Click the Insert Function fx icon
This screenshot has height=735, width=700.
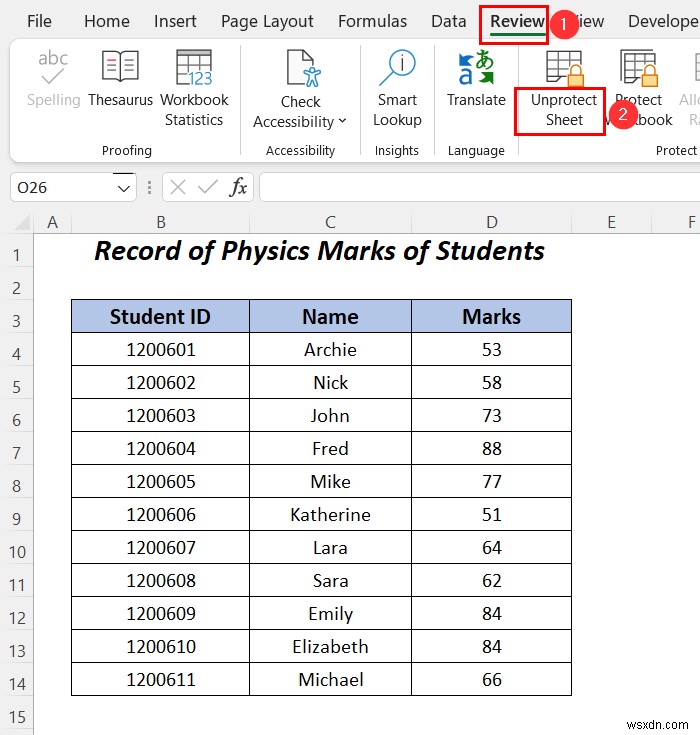[x=238, y=188]
